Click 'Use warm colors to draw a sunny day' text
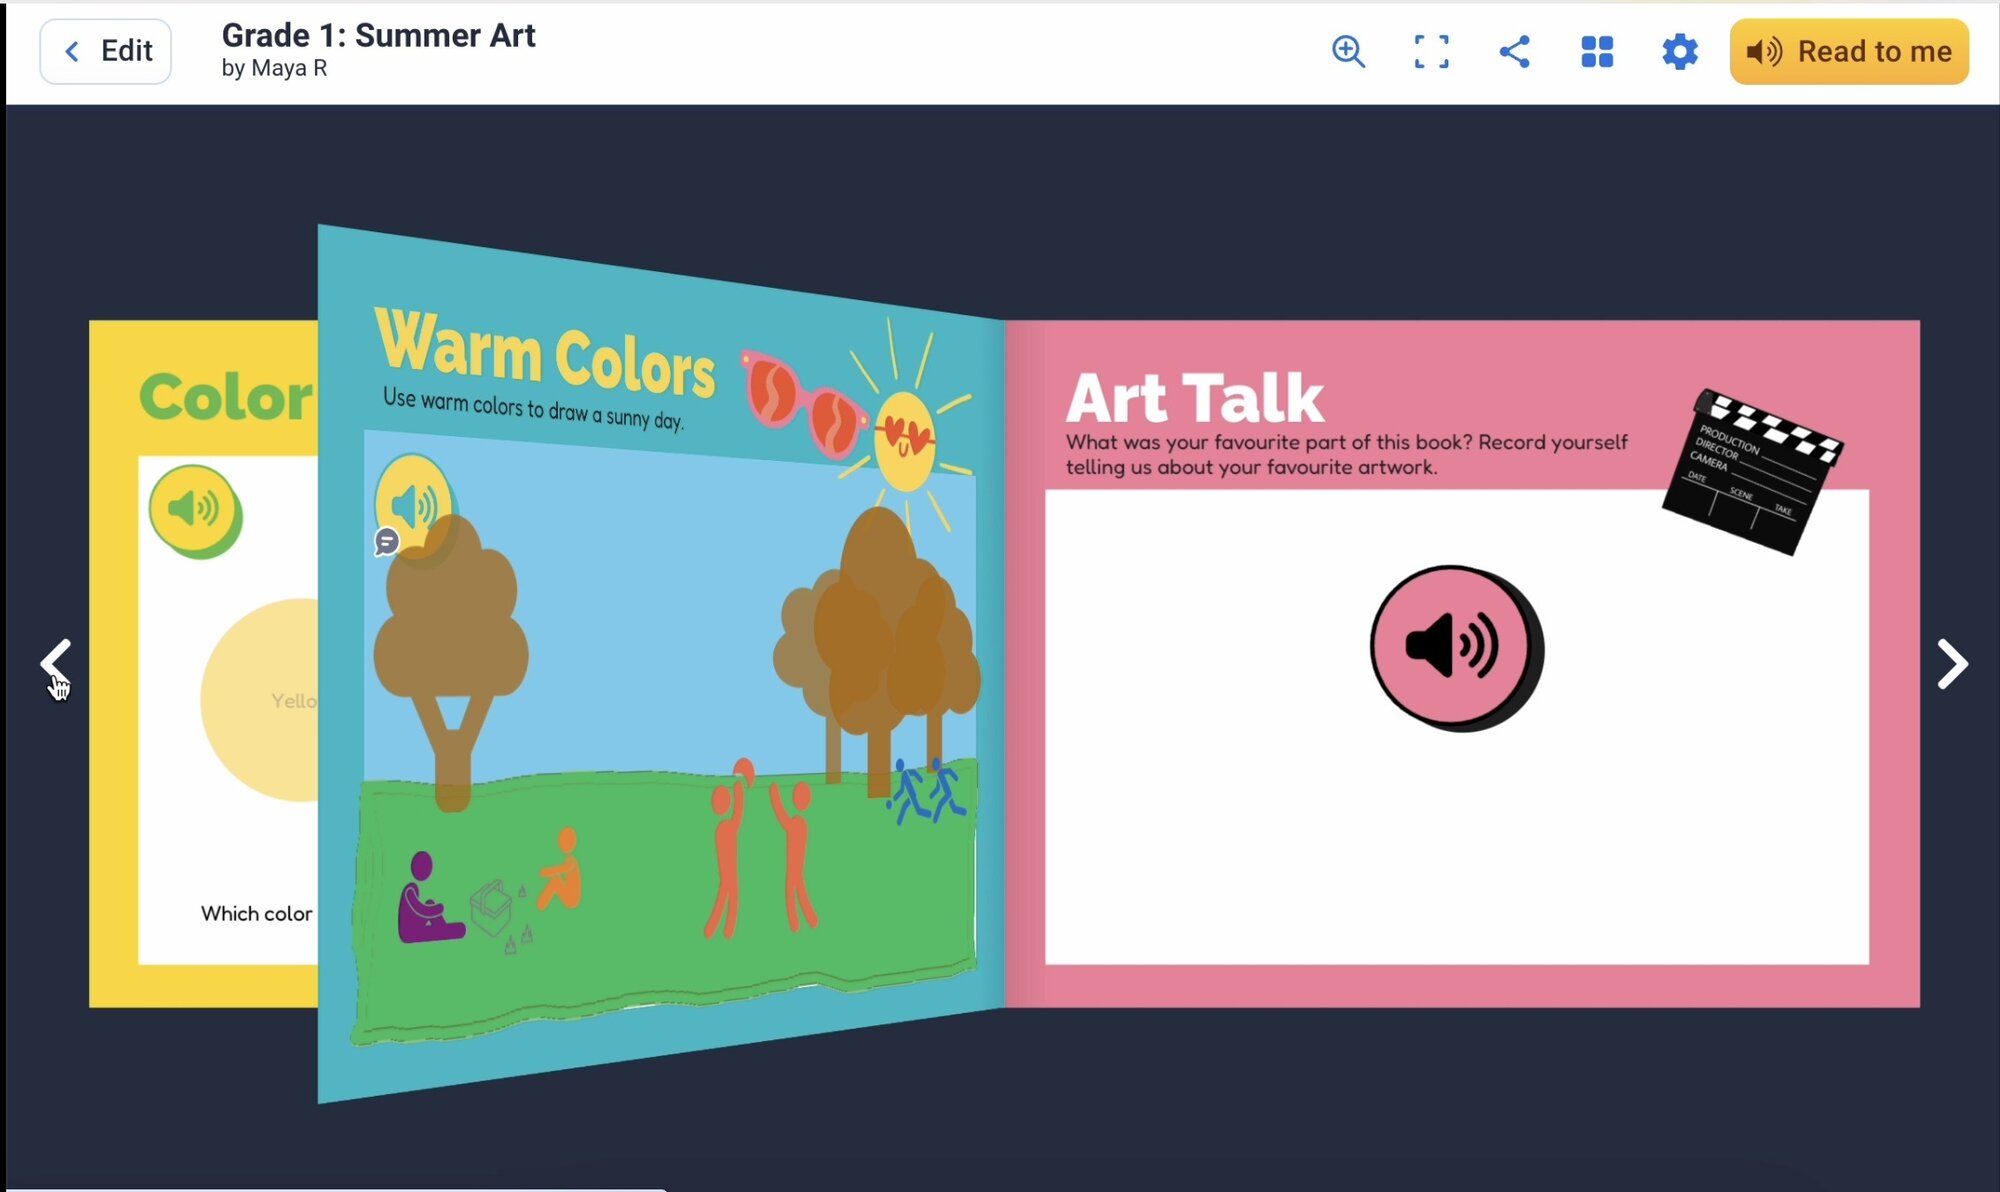The width and height of the screenshot is (2000, 1192). [533, 408]
